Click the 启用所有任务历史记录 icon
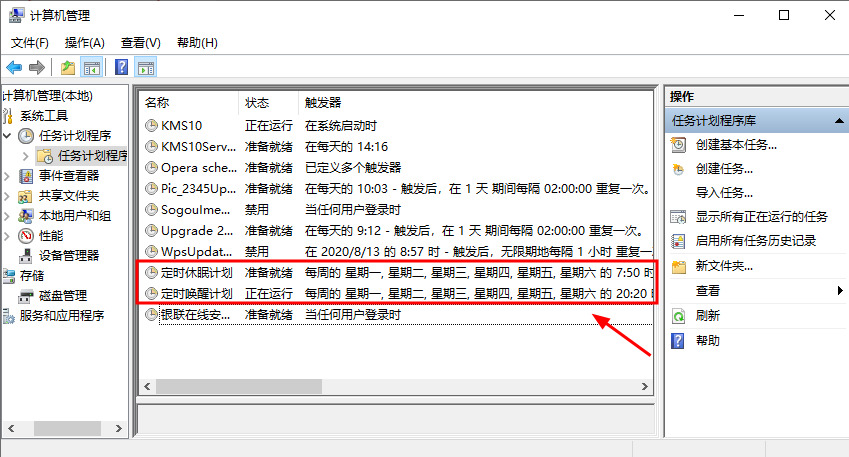849x457 pixels. click(678, 241)
